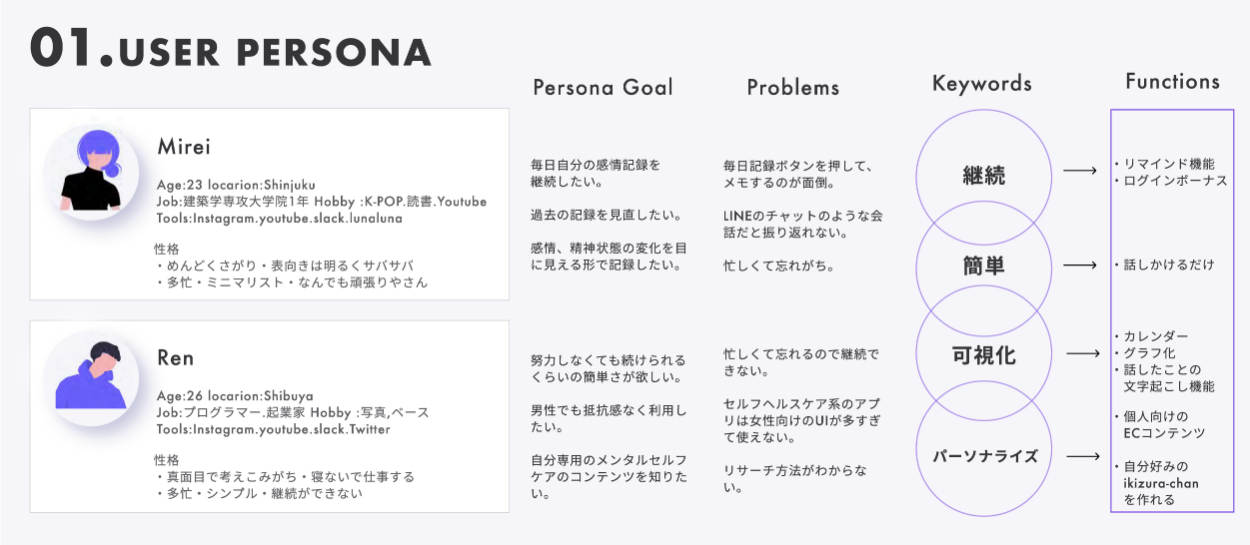The height and width of the screenshot is (545, 1250).
Task: Select the 可視化 keyword circle
Action: point(983,356)
